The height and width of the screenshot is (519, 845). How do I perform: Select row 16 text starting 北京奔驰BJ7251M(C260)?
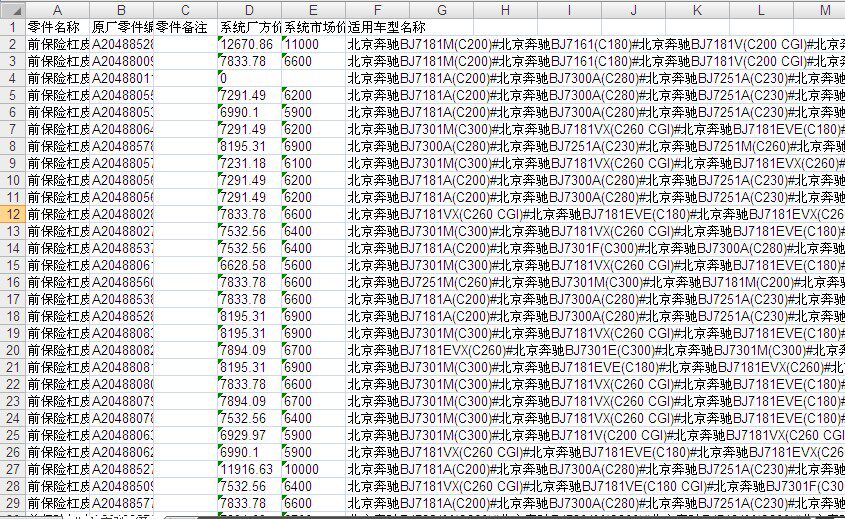click(596, 282)
